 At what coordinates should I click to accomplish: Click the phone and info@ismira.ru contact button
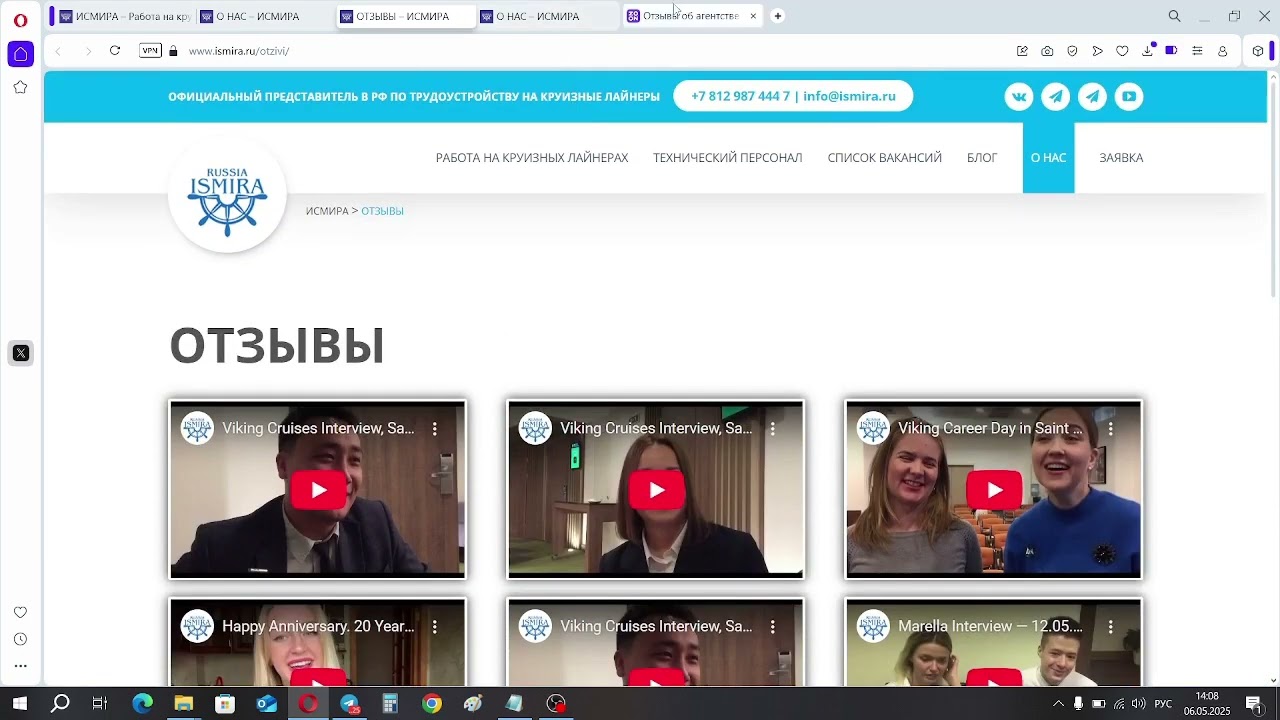tap(793, 96)
